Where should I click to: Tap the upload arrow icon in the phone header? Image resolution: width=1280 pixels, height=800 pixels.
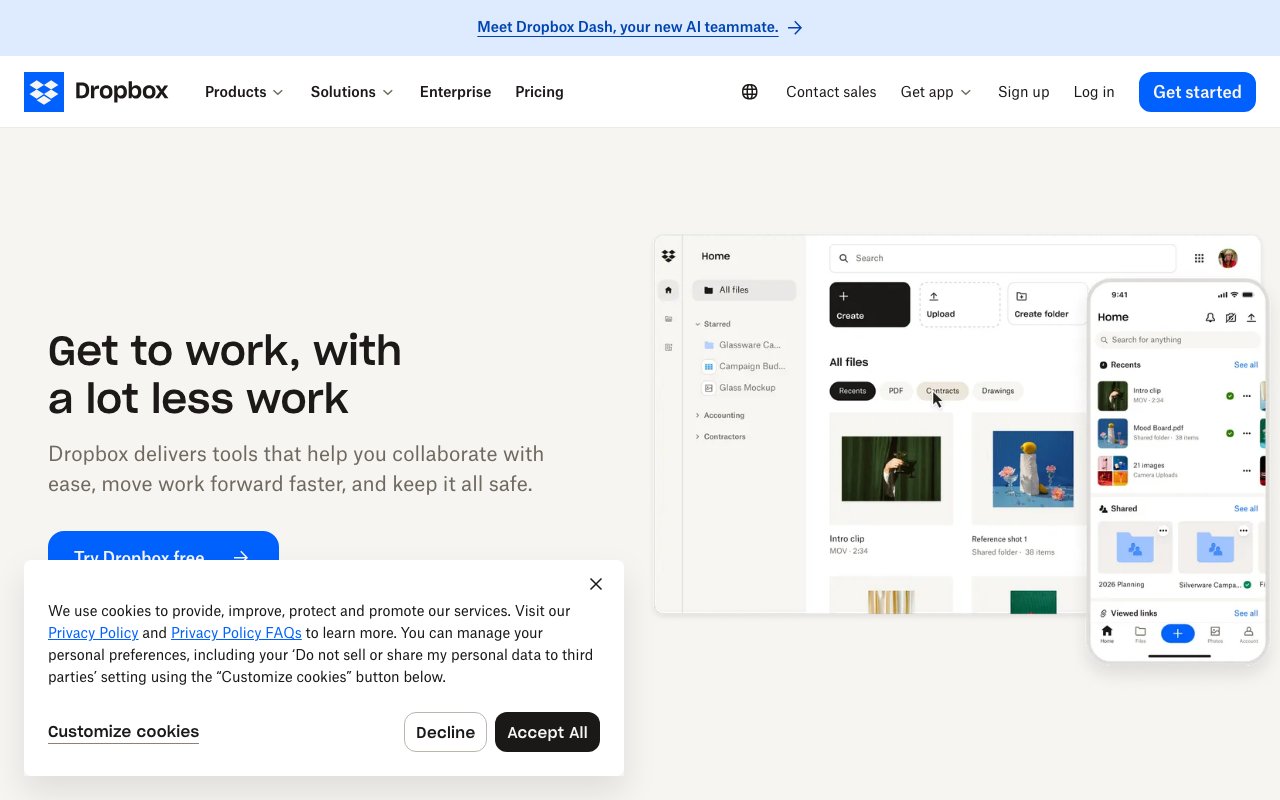[1251, 317]
